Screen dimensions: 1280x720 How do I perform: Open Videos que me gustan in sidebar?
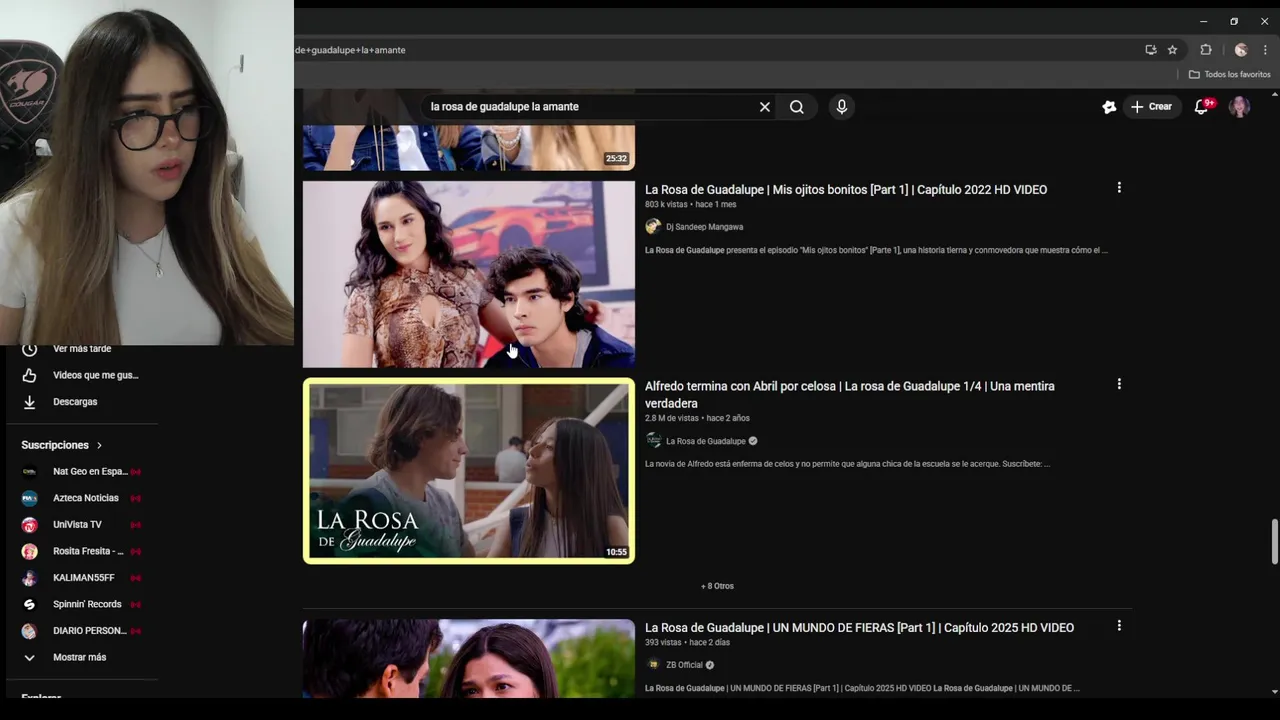[80, 375]
